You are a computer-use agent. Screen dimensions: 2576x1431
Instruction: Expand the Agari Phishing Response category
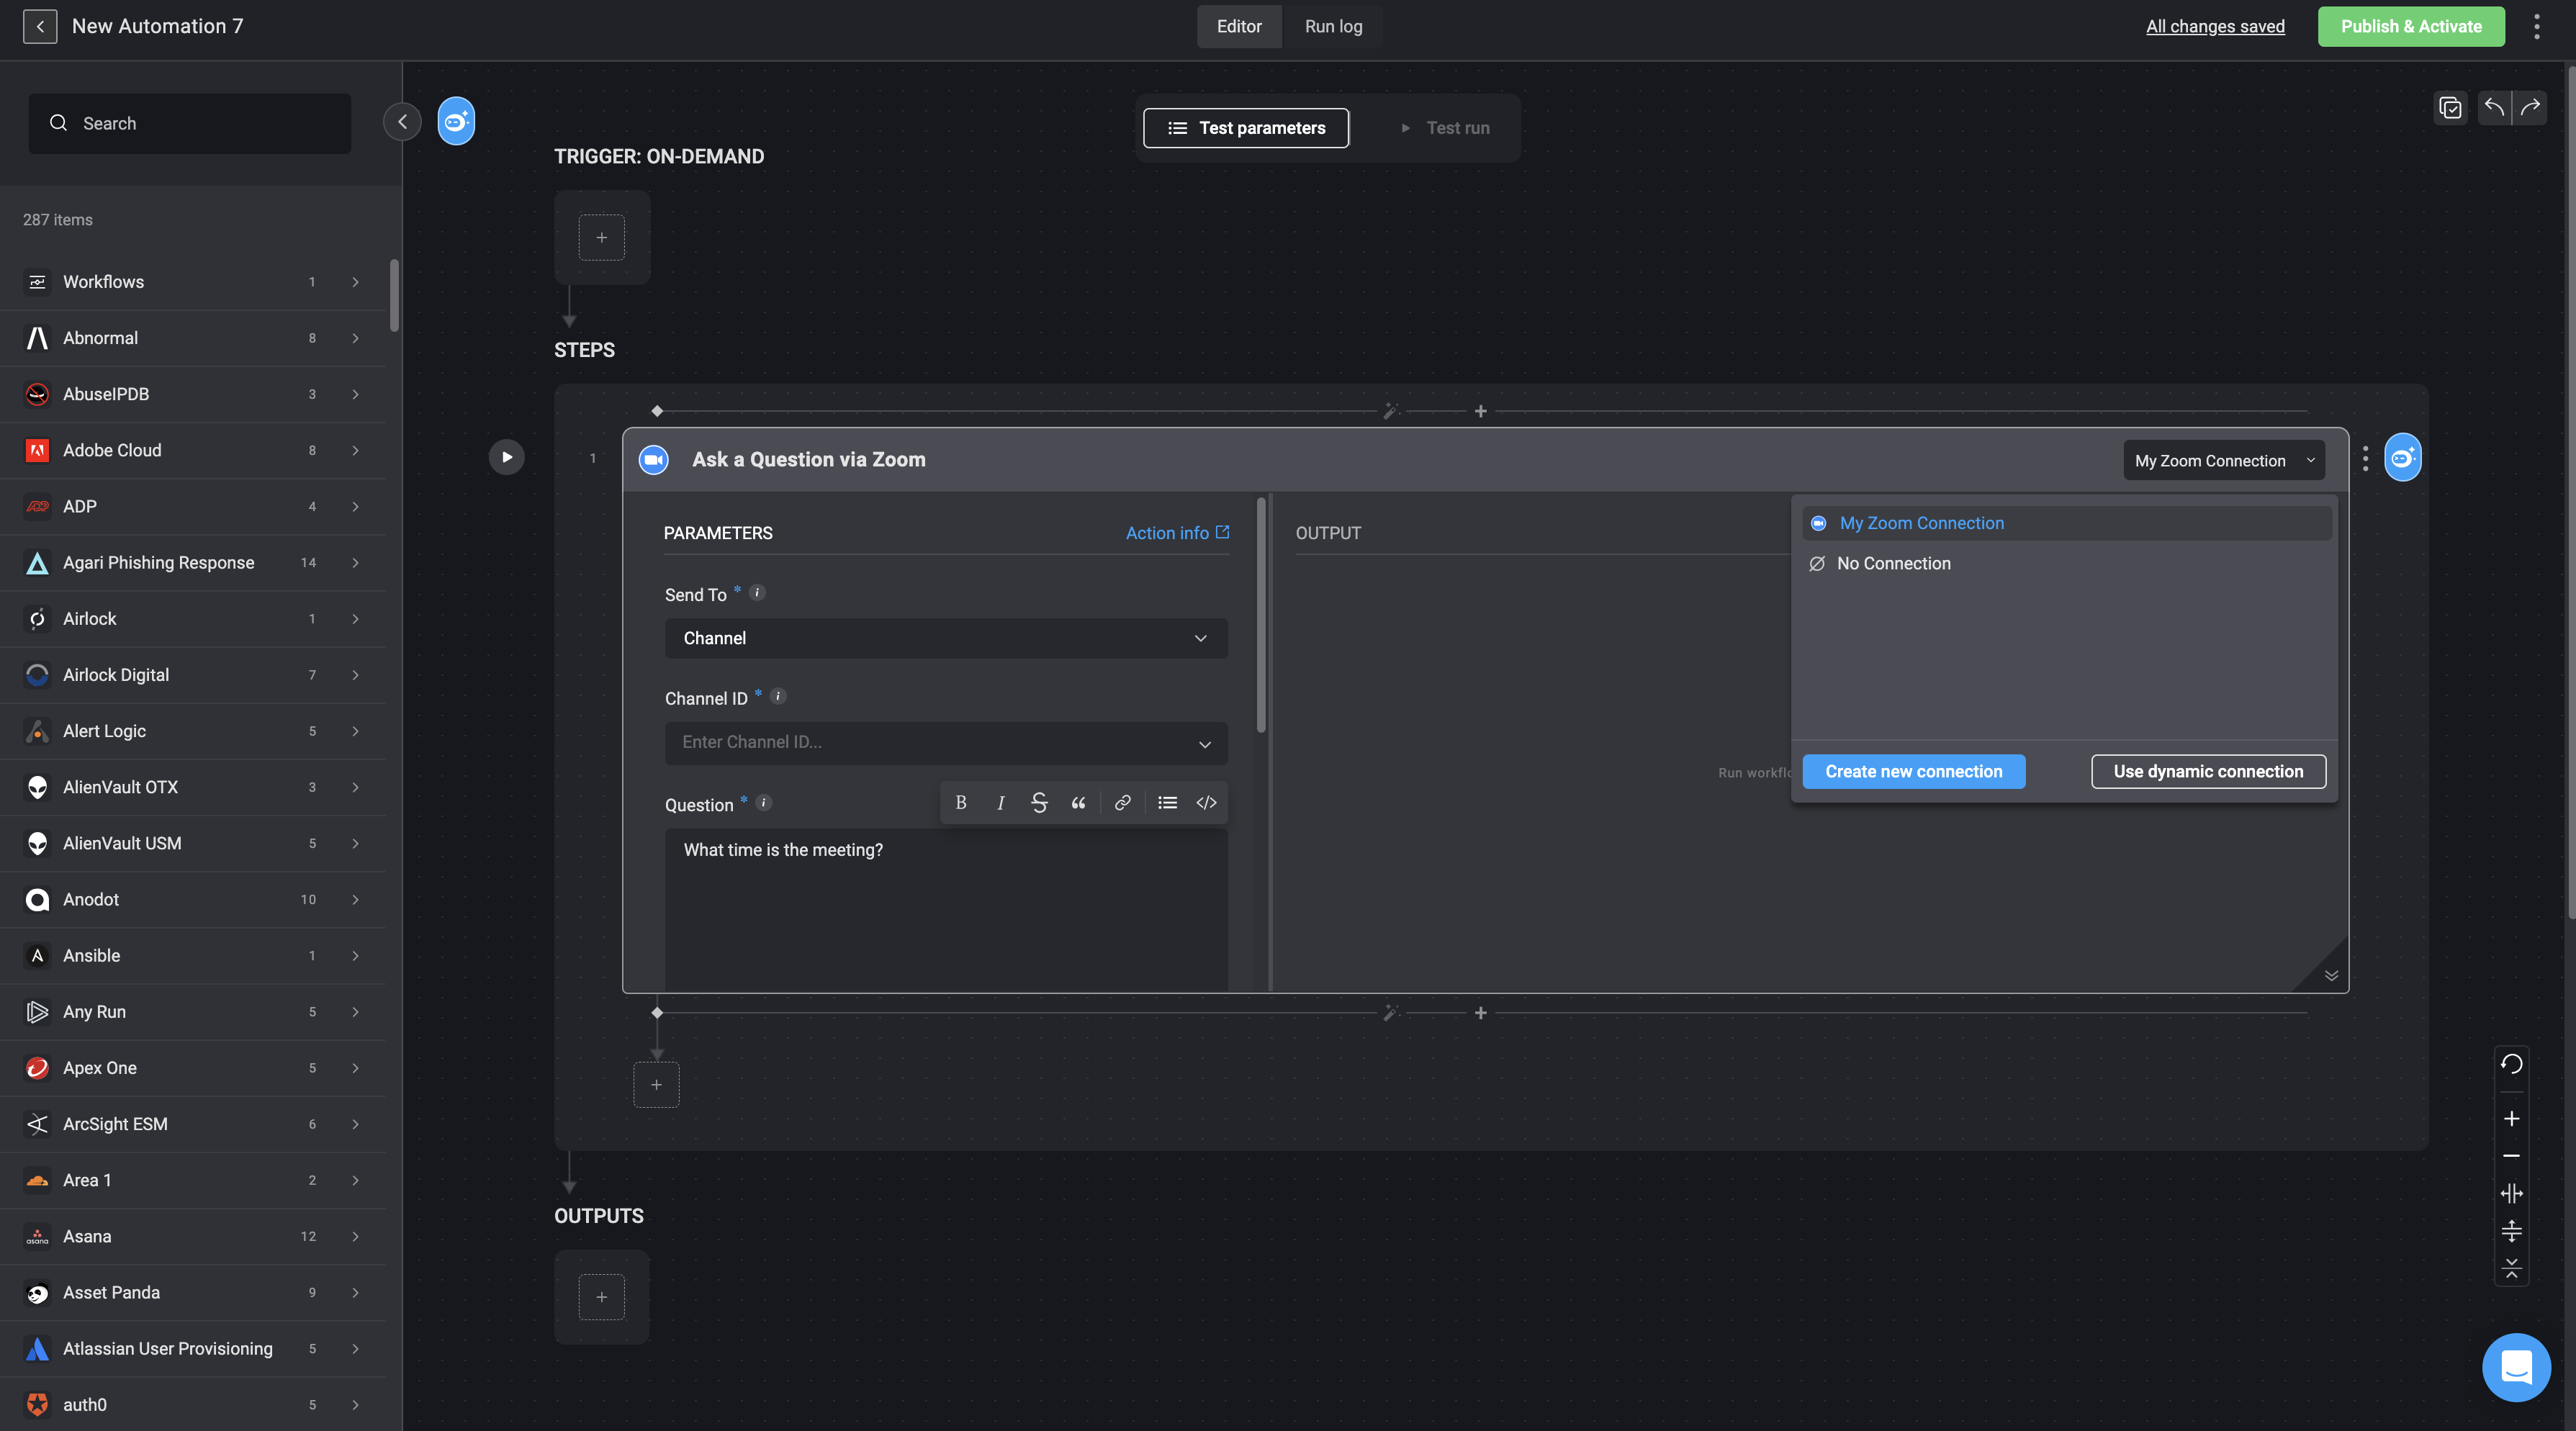[193, 563]
